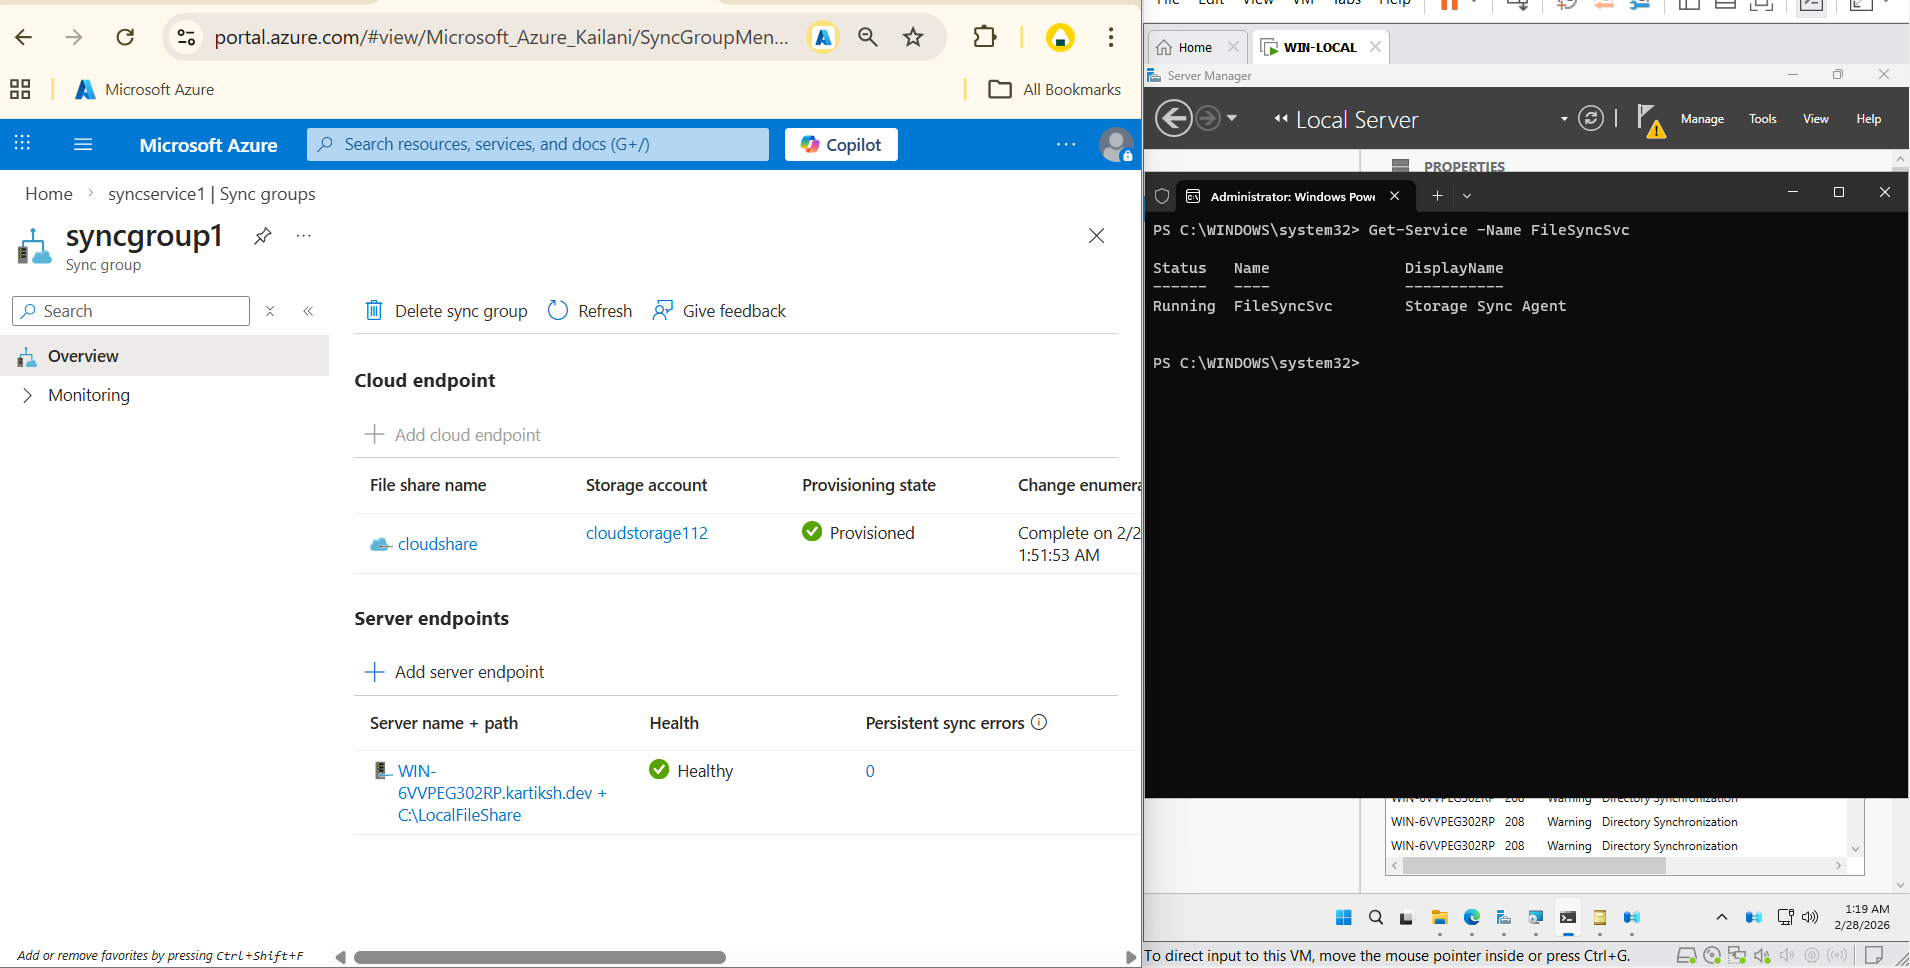Viewport: 1910px width, 968px height.
Task: Open File Explorer from VM taskbar
Action: click(x=1440, y=918)
